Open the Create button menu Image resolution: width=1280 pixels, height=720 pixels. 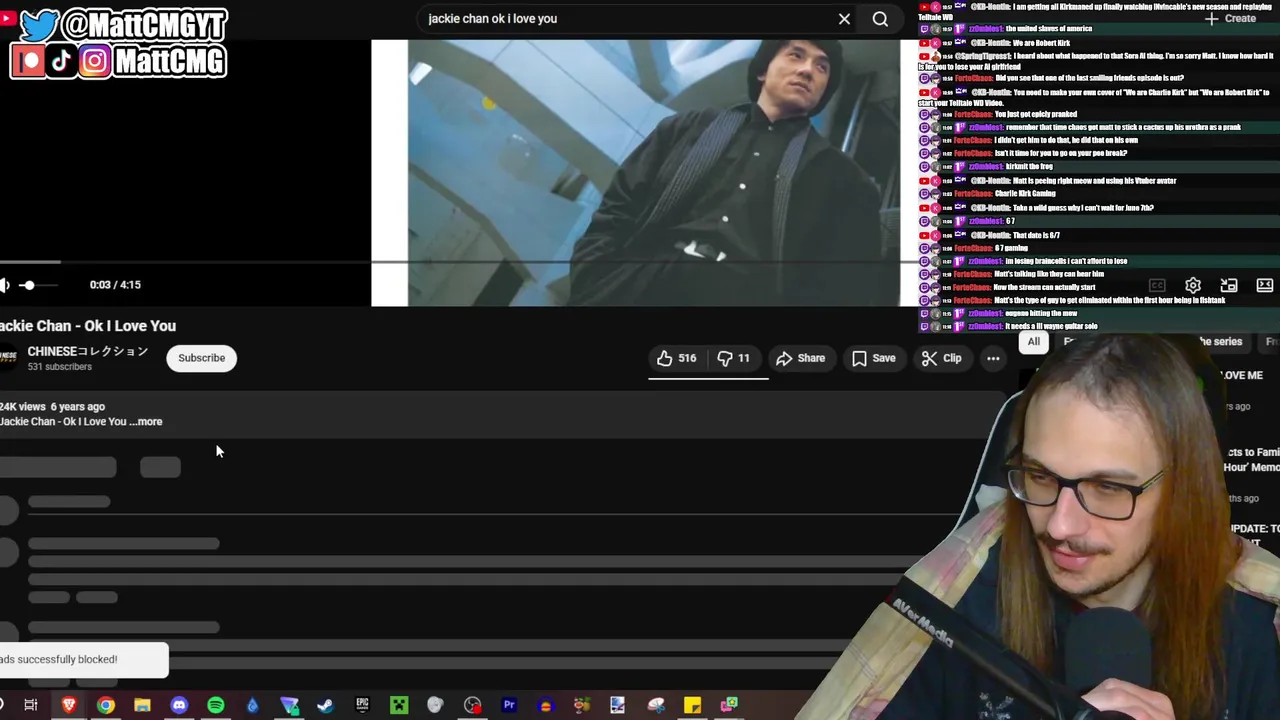(x=1230, y=18)
